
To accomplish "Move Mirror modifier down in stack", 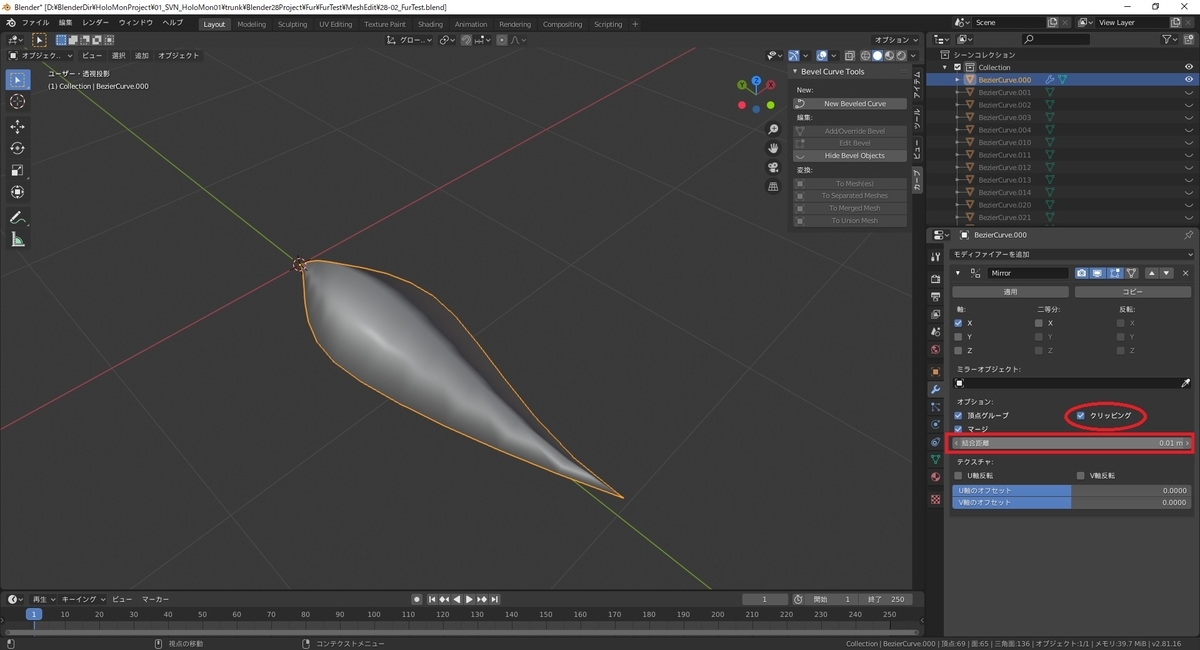I will [x=1166, y=273].
